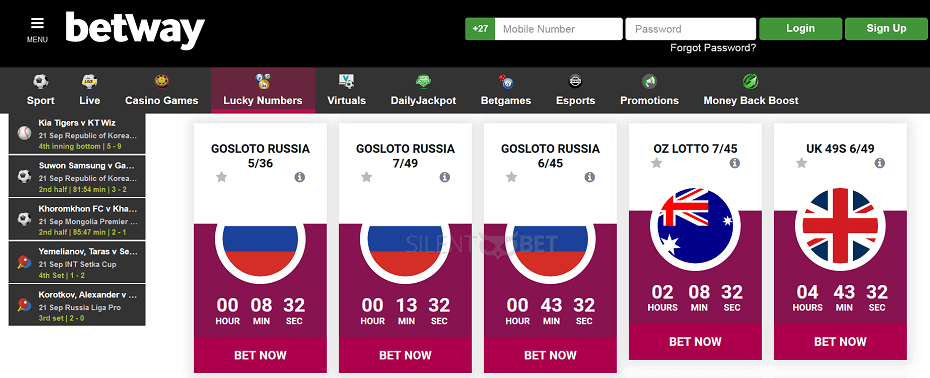Select the Promotions megaphone icon
This screenshot has height=378, width=930.
pos(649,81)
